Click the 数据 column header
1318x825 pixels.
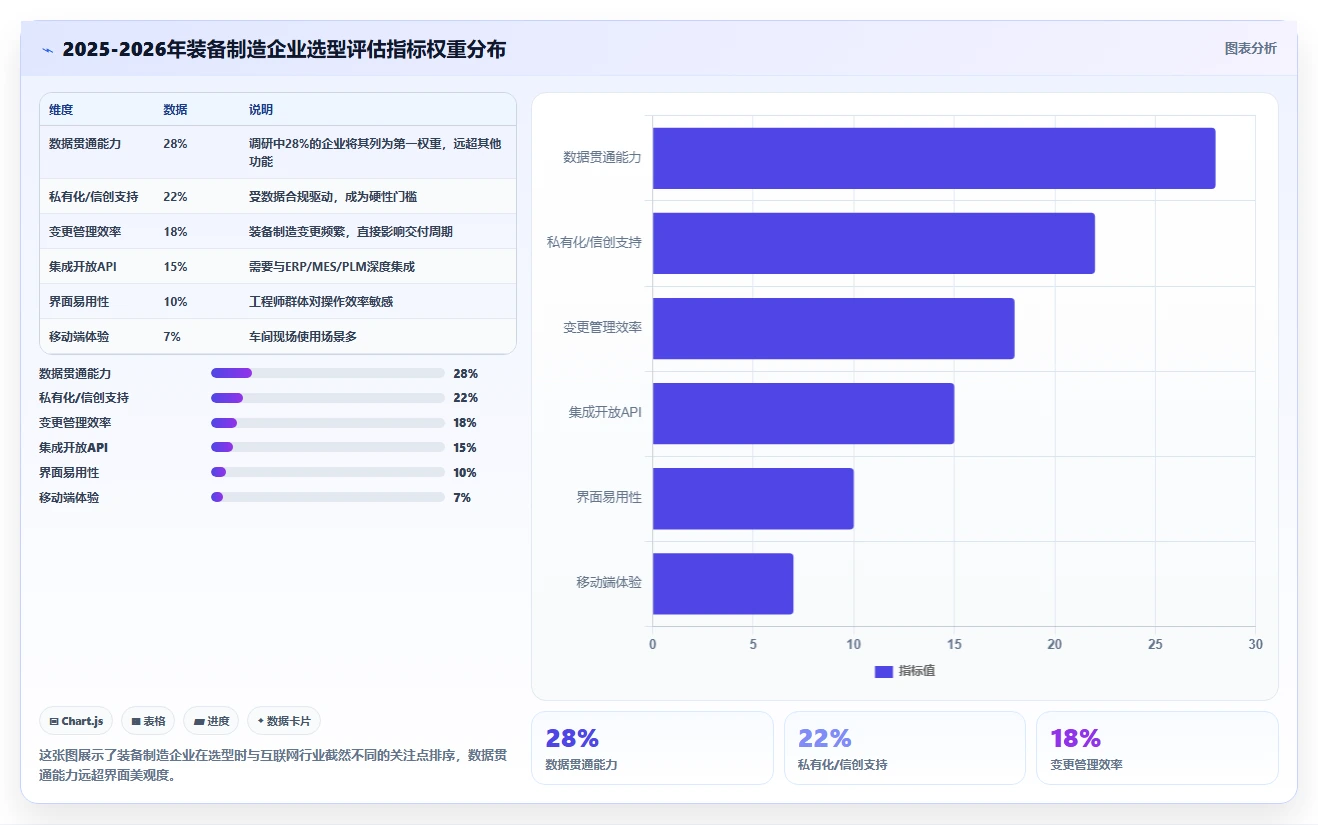point(175,110)
